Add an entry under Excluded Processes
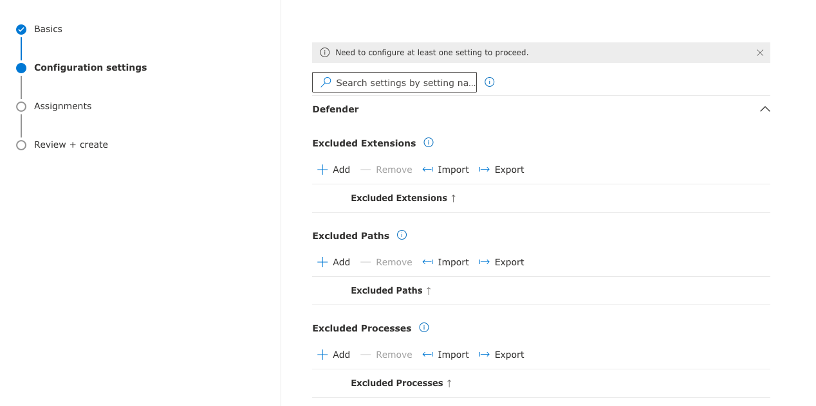 [x=334, y=355]
